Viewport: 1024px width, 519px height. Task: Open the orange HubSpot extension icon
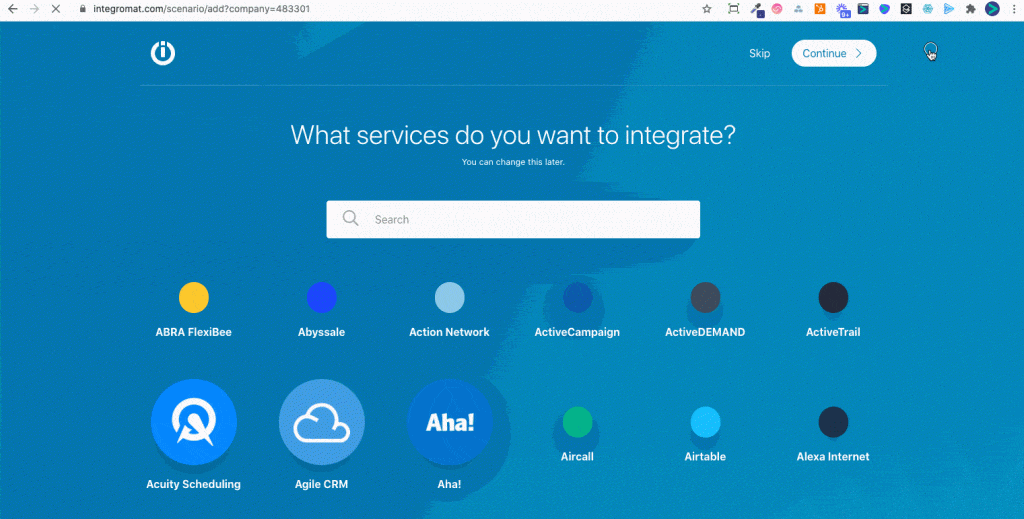click(x=820, y=9)
